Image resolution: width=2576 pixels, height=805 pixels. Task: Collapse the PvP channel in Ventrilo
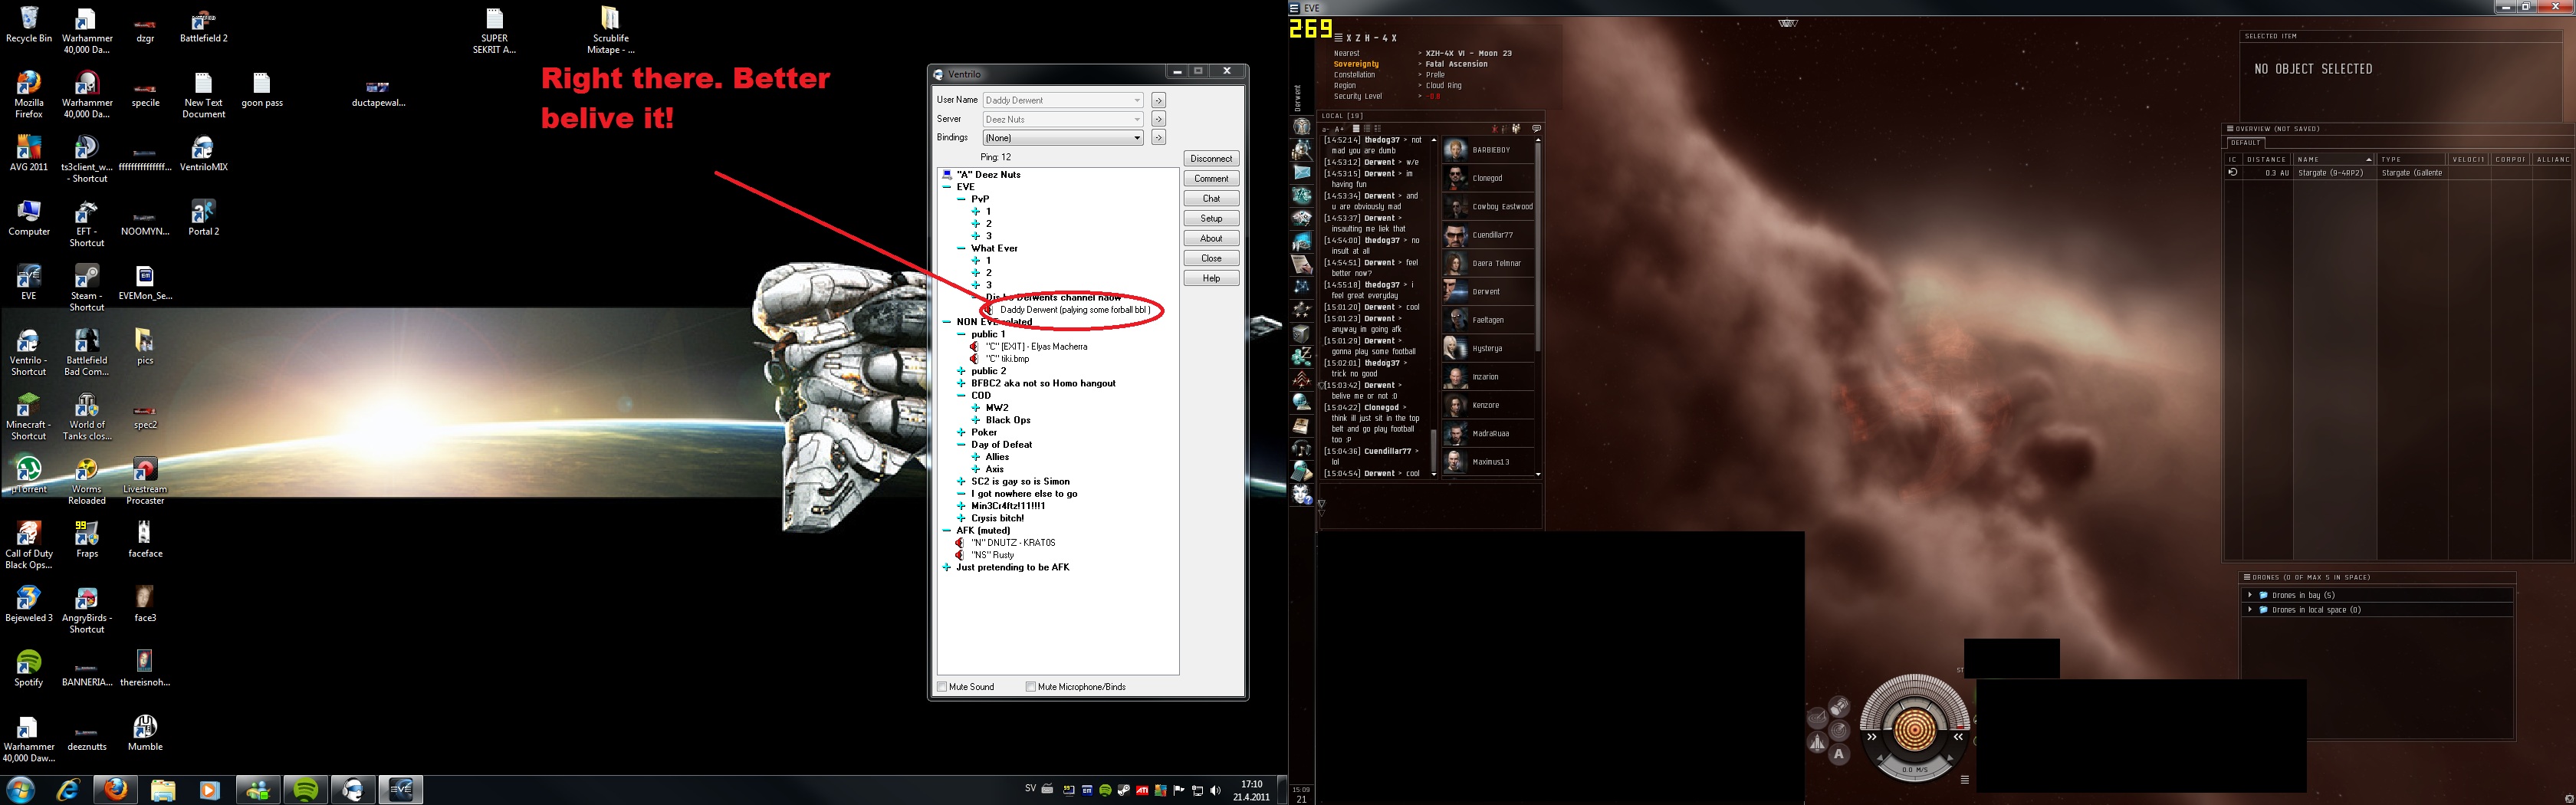[961, 199]
